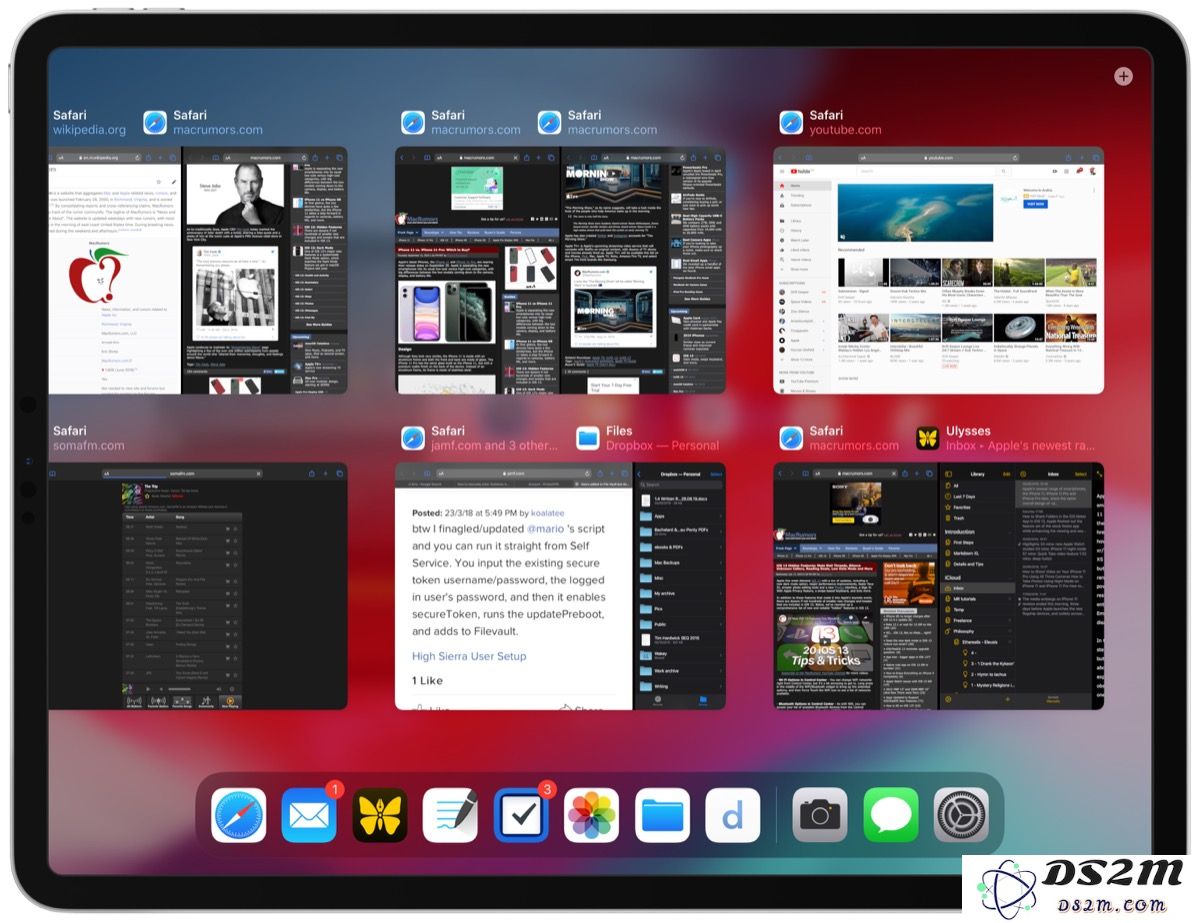
Task: Launch Ulysses butterfly icon in the dock
Action: pos(380,815)
